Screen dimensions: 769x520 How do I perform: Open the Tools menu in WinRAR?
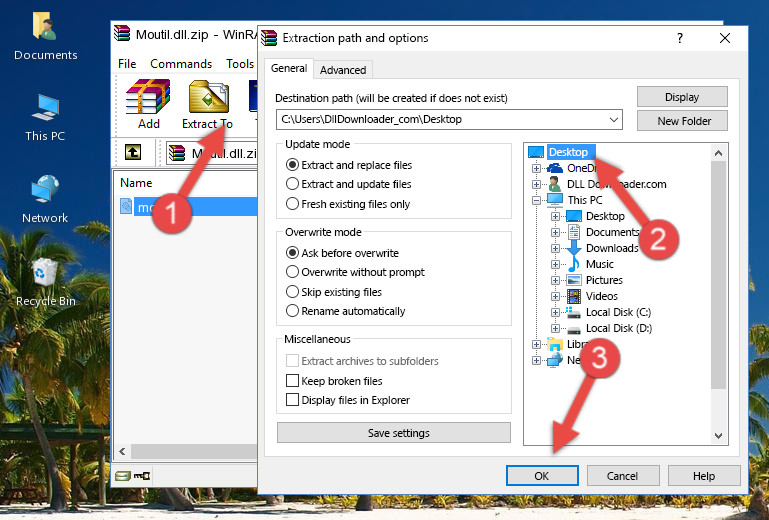click(240, 64)
